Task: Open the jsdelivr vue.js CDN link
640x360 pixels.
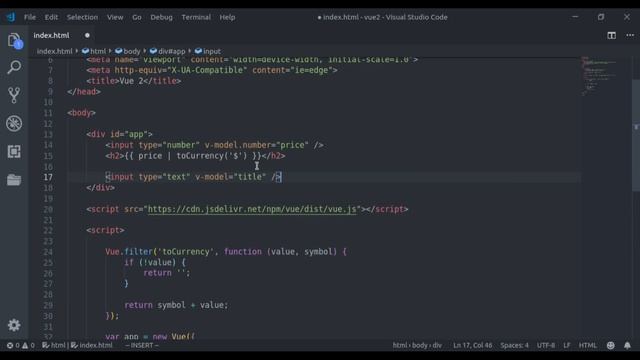Action: click(x=252, y=209)
